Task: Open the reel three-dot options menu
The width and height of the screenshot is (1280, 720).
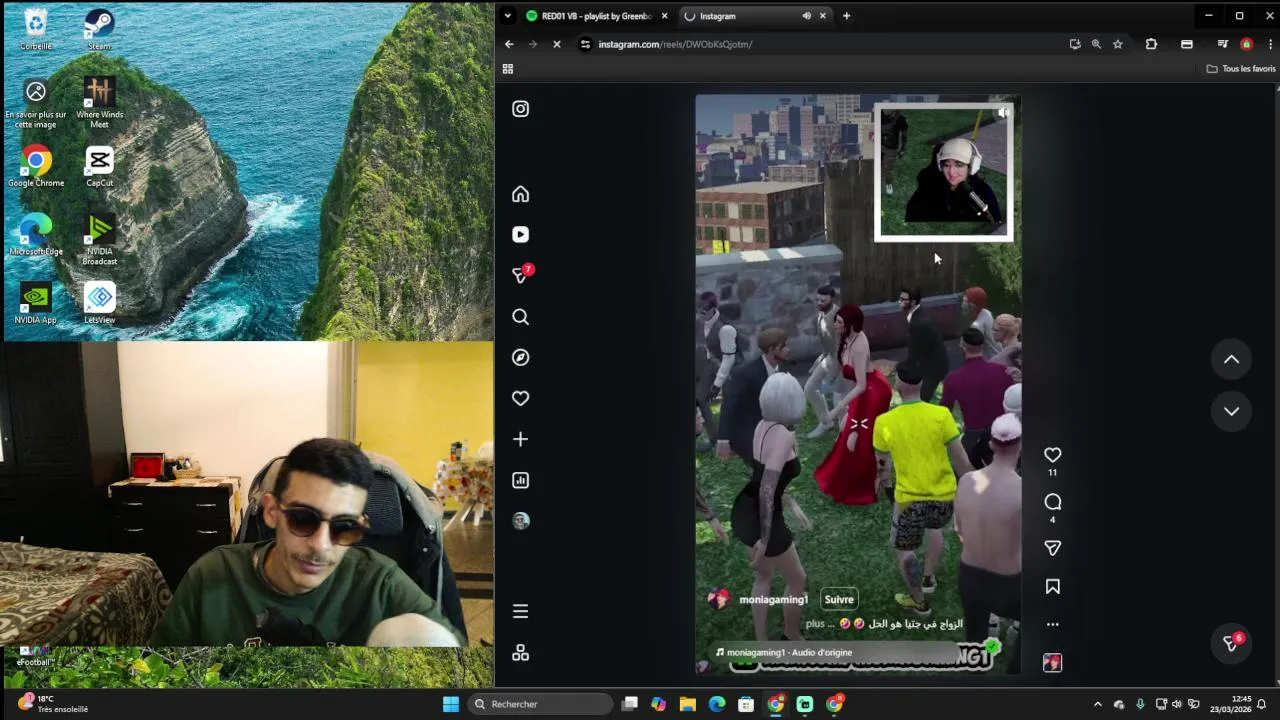Action: pyautogui.click(x=1052, y=624)
